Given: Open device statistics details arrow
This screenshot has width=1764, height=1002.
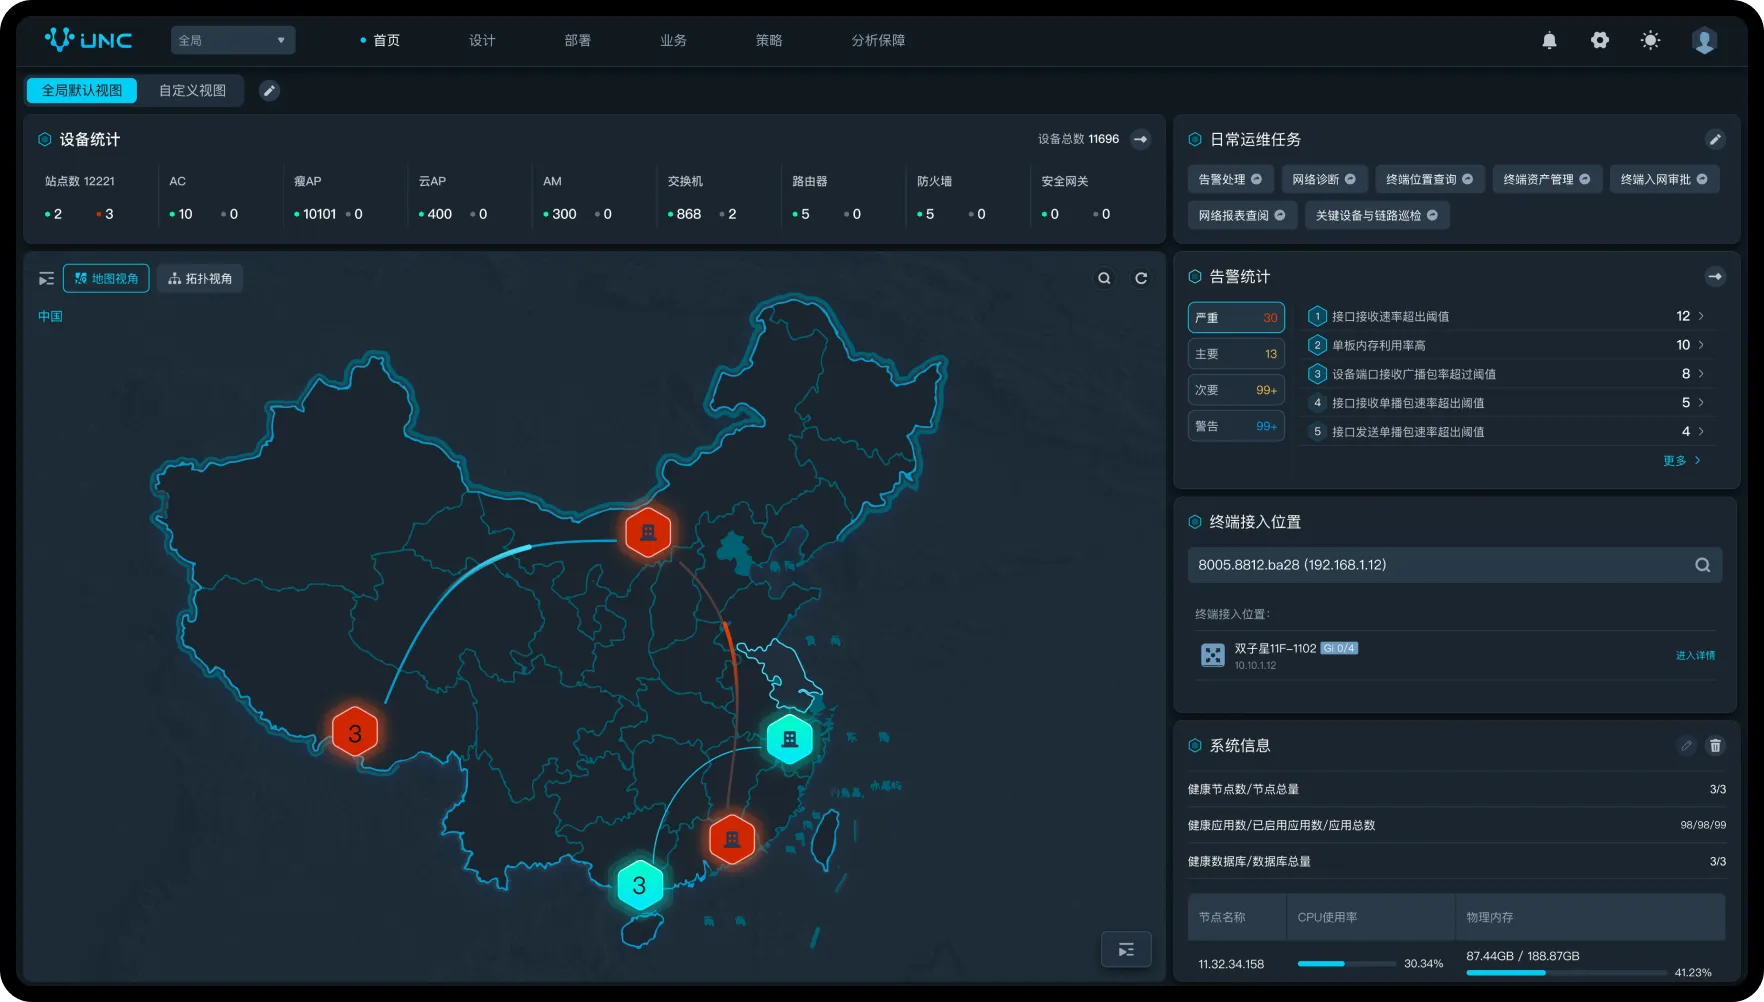Looking at the screenshot, I should [x=1141, y=140].
